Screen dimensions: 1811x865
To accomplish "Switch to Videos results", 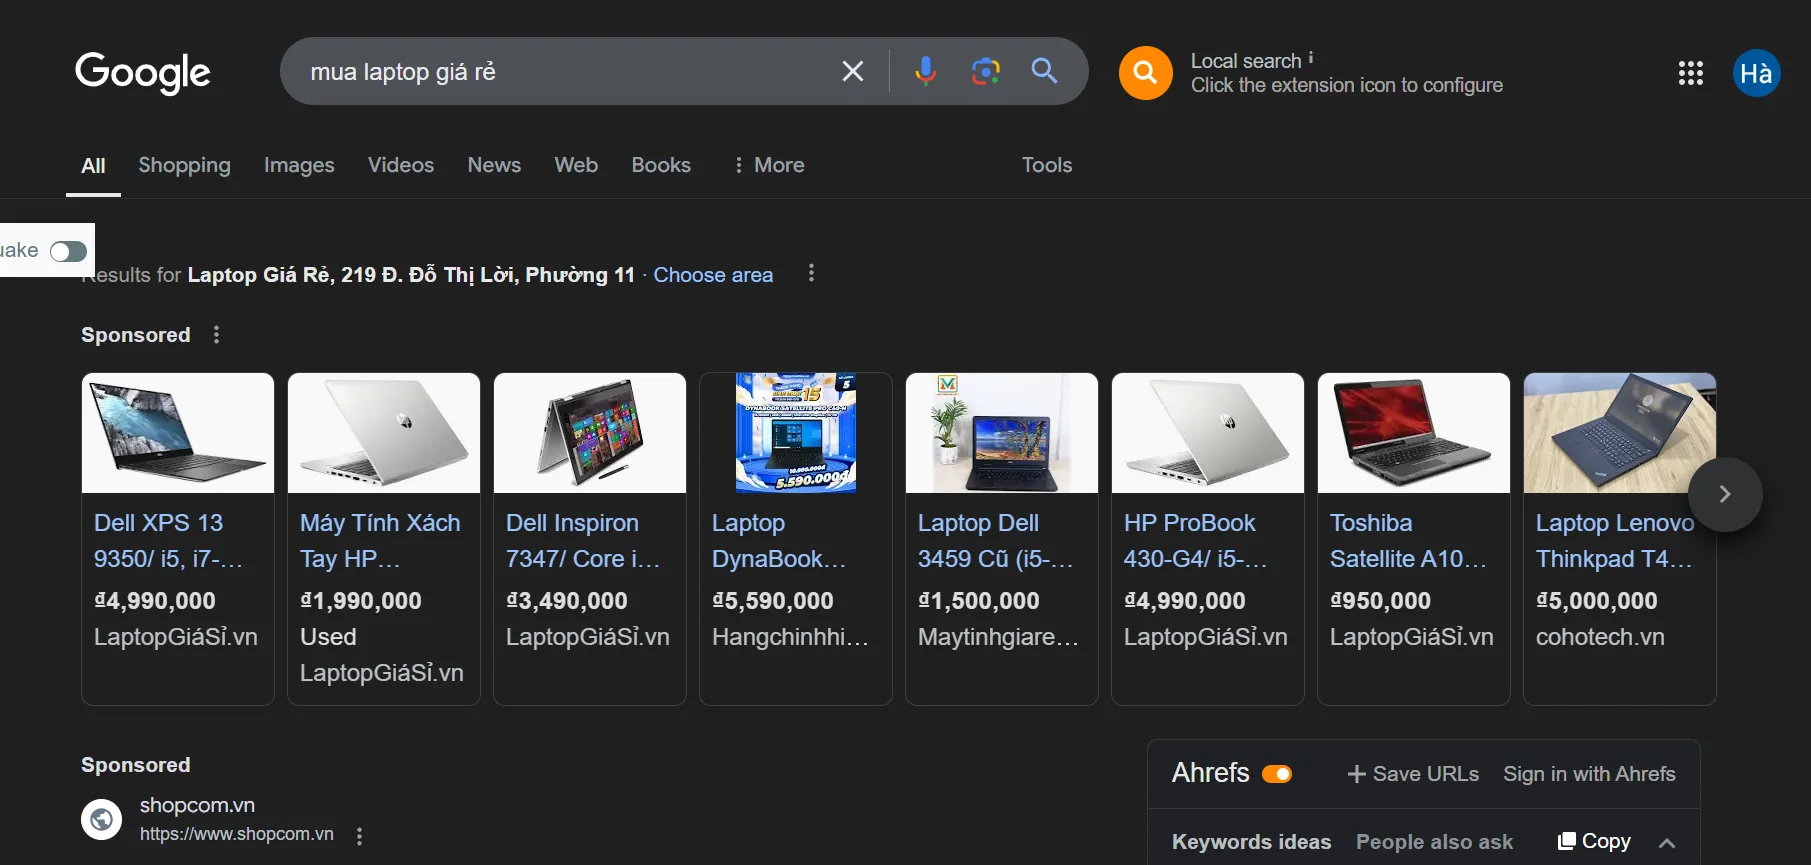I will 401,165.
